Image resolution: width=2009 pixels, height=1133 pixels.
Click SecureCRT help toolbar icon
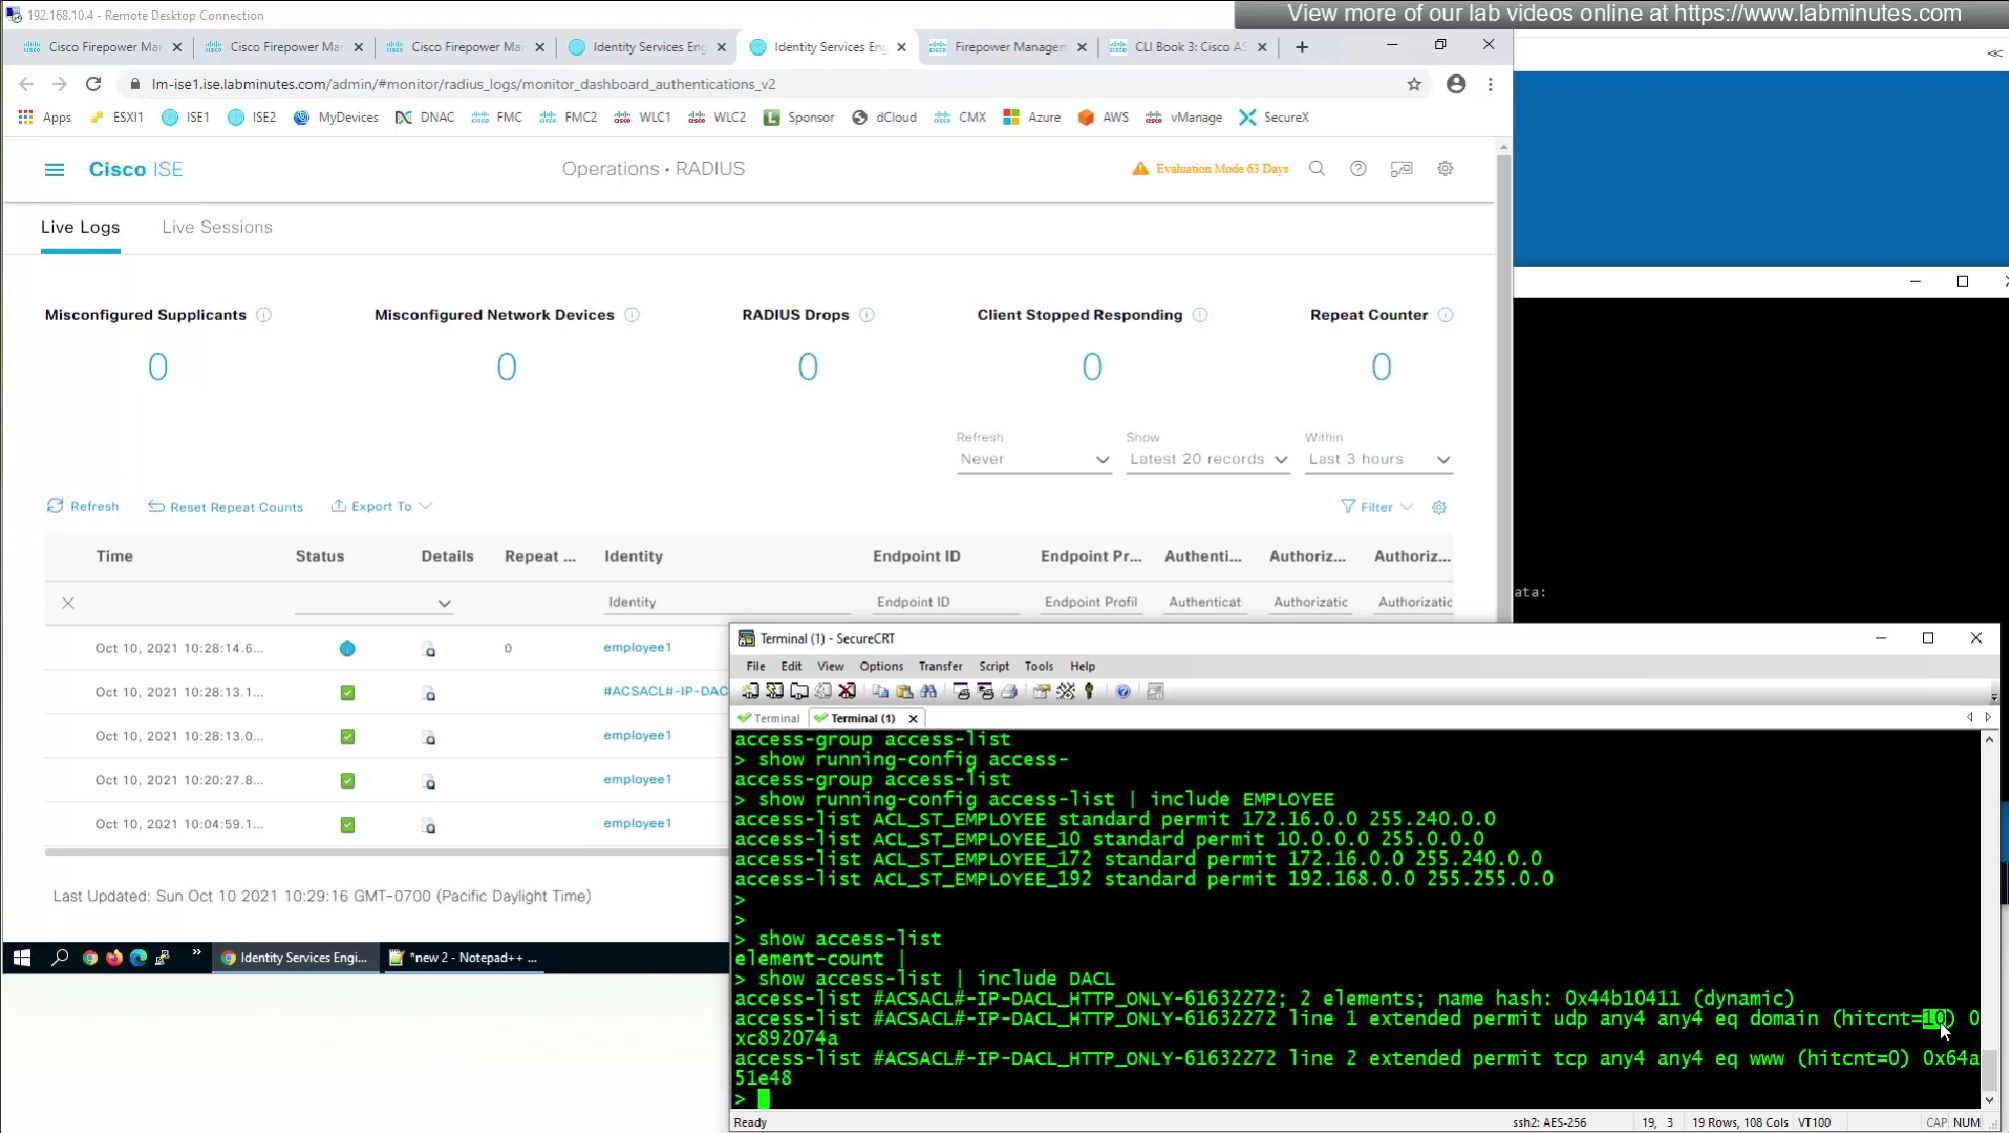pyautogui.click(x=1123, y=691)
